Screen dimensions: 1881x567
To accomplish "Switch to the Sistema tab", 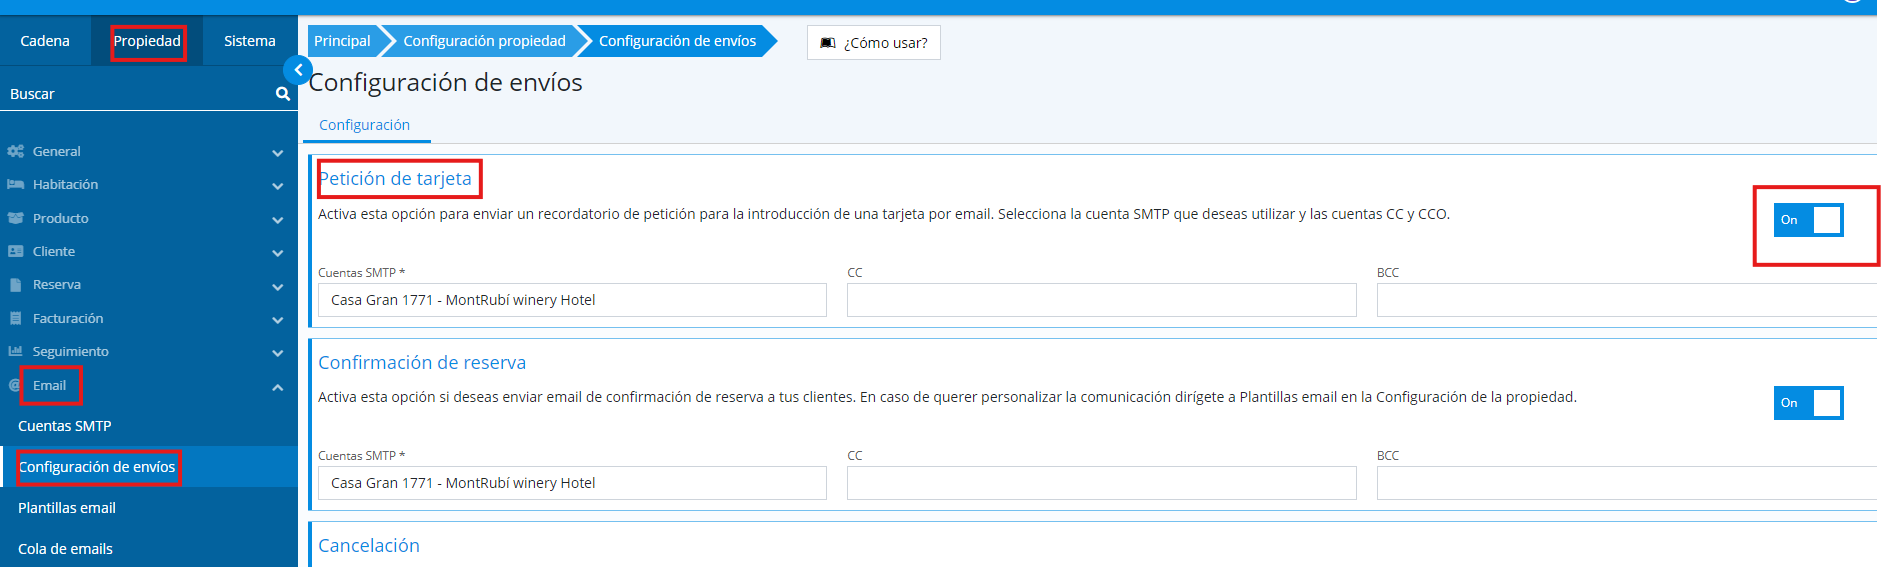I will [249, 41].
